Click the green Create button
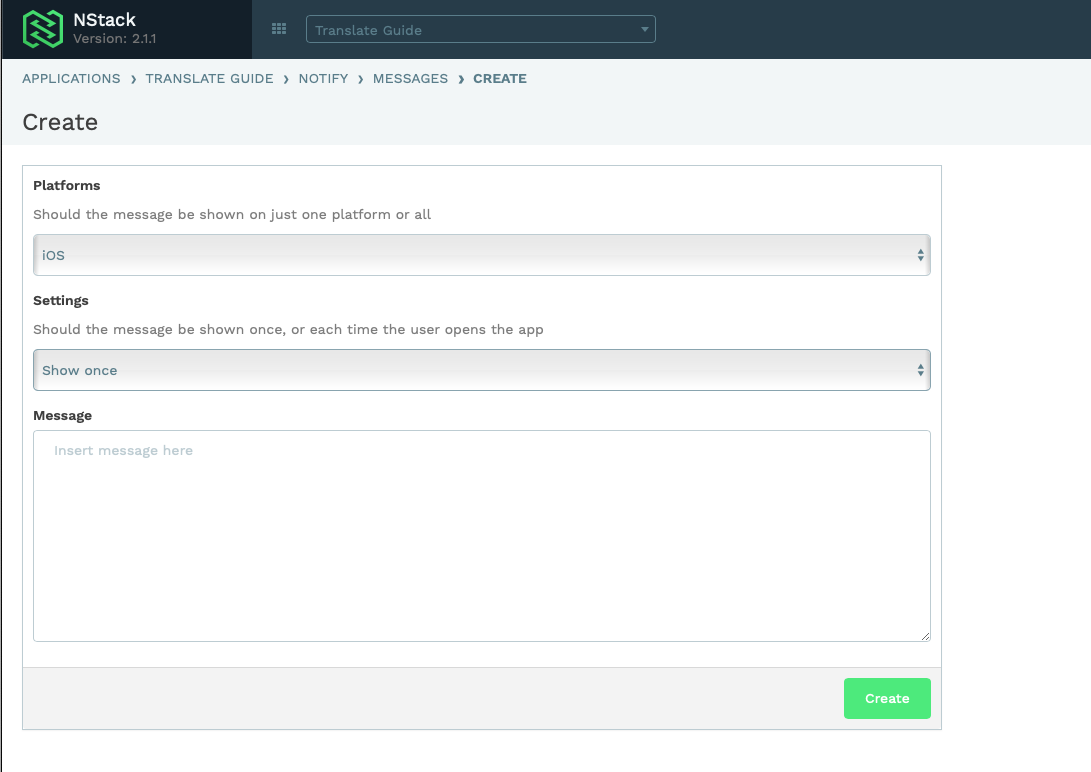The height and width of the screenshot is (772, 1091). 887,698
